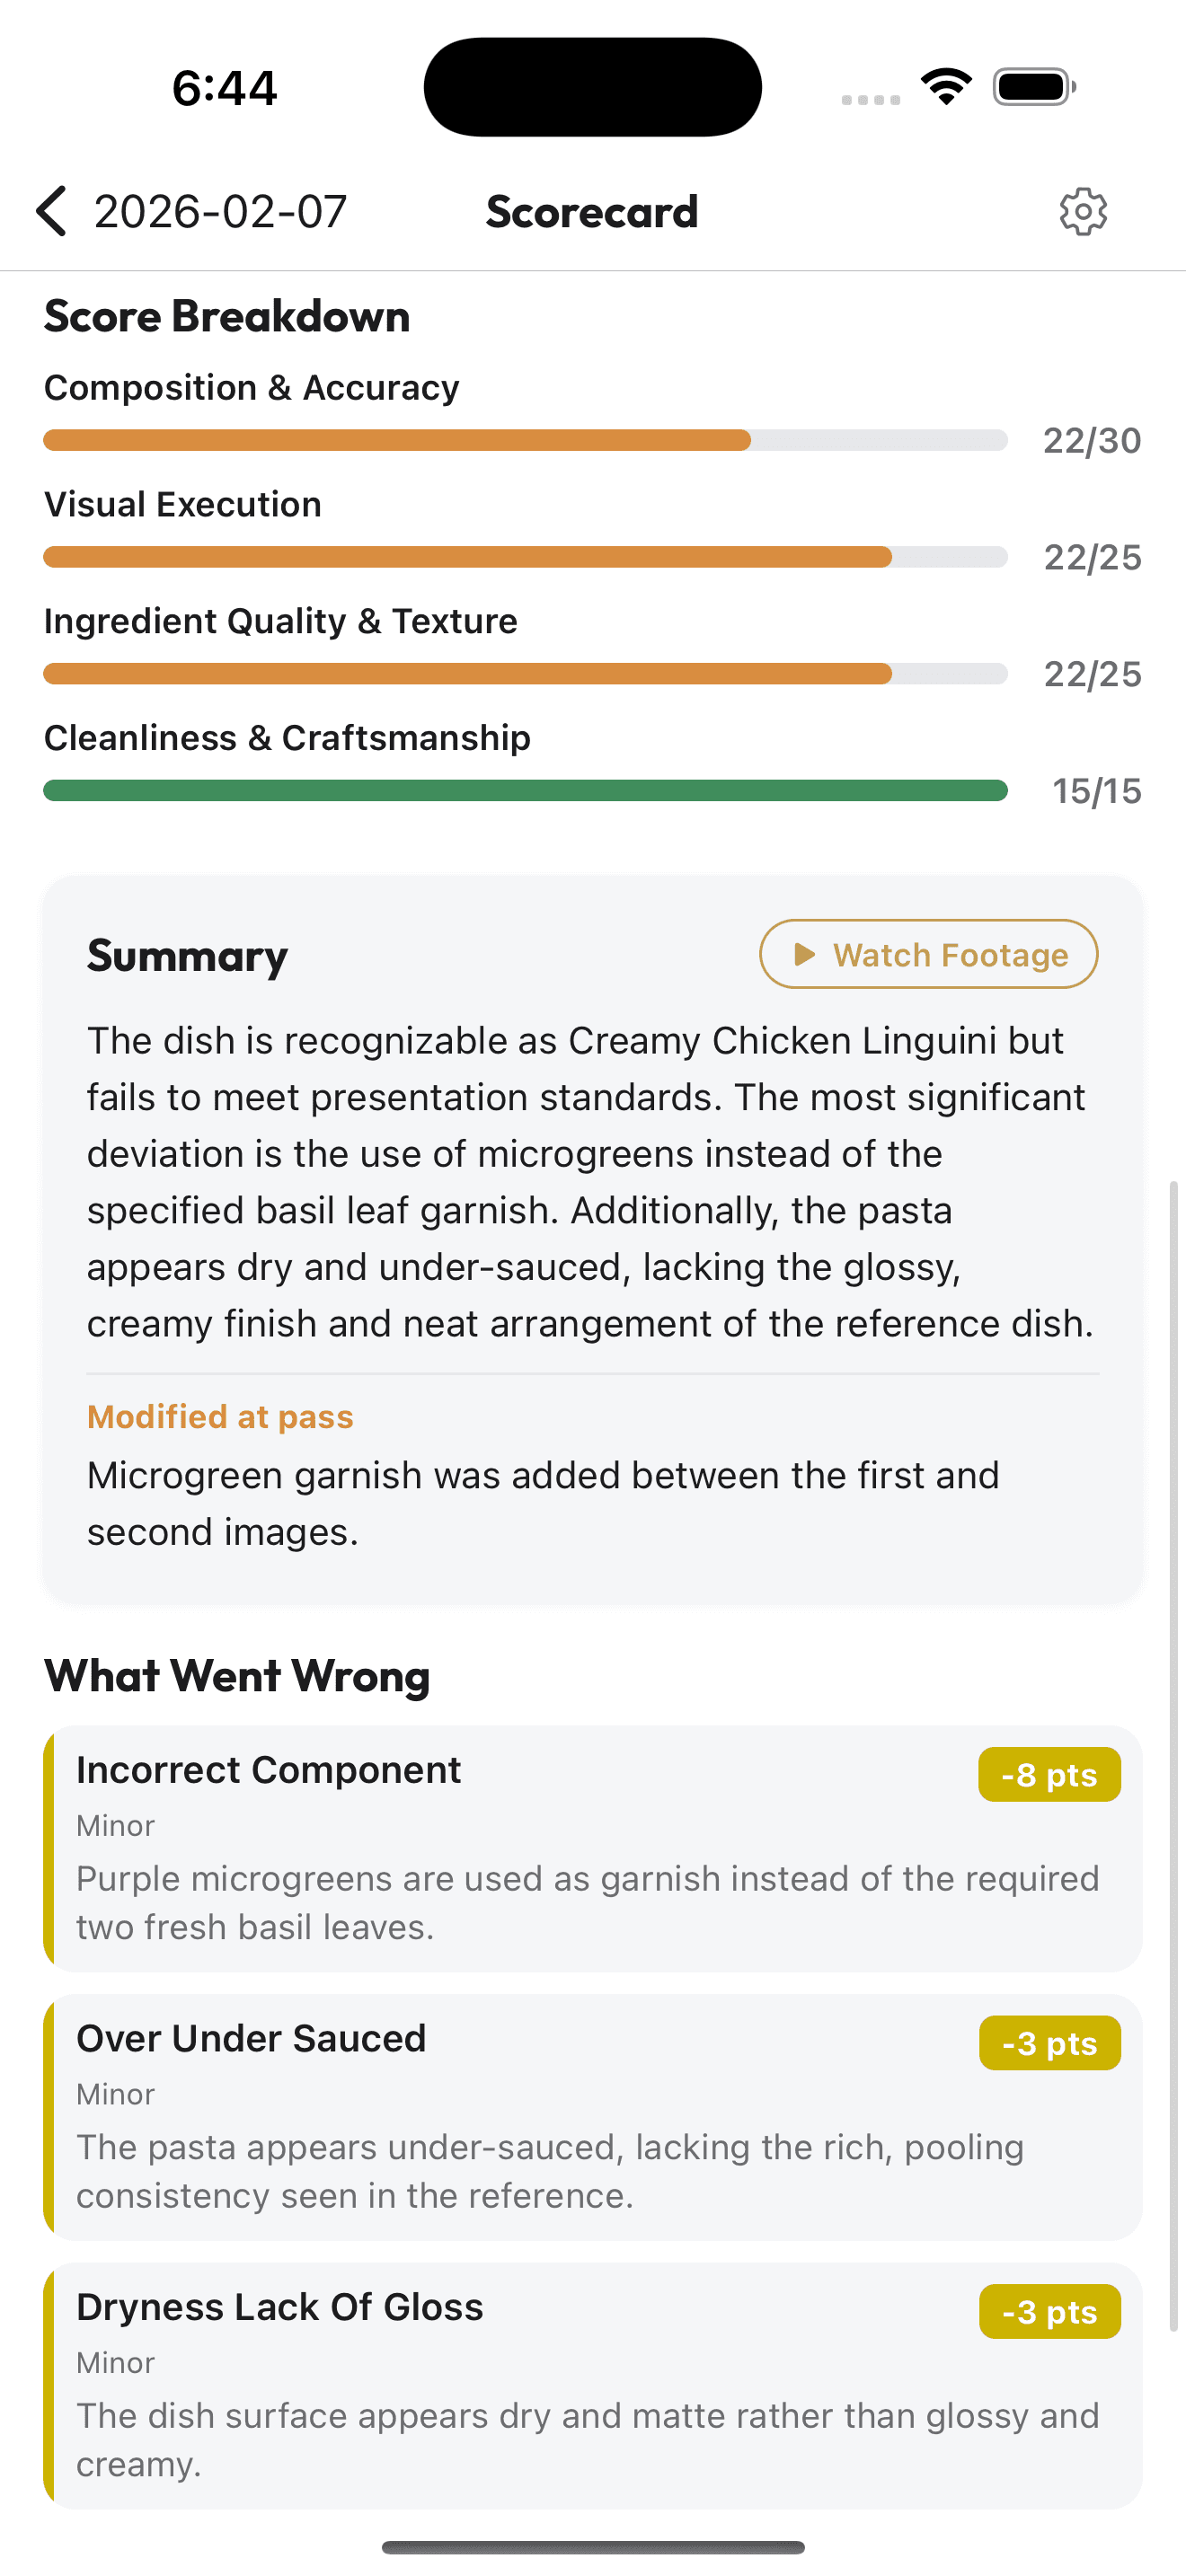Open the Scorecard title header
This screenshot has height=2576, width=1186.
coord(592,211)
